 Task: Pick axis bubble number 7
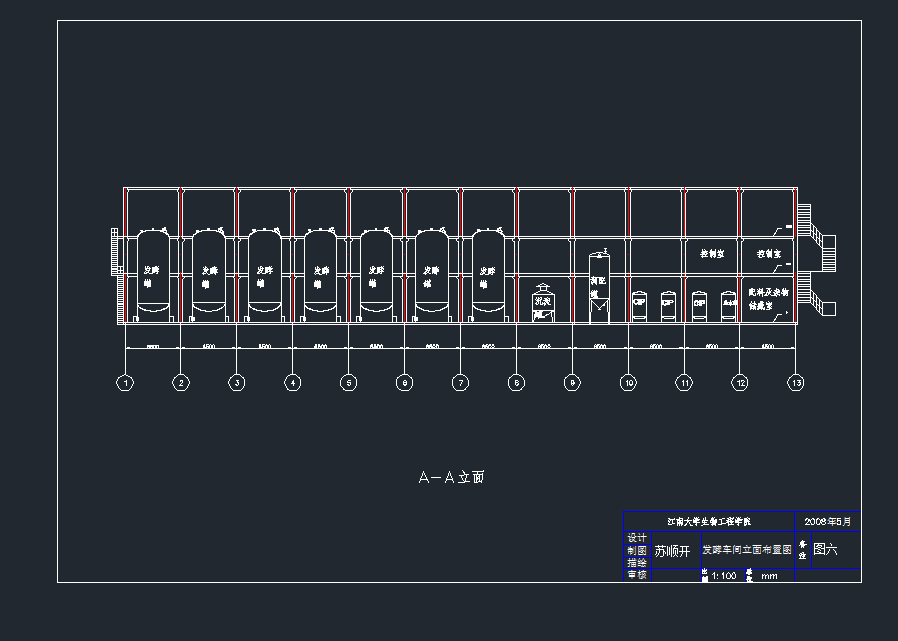click(x=460, y=382)
